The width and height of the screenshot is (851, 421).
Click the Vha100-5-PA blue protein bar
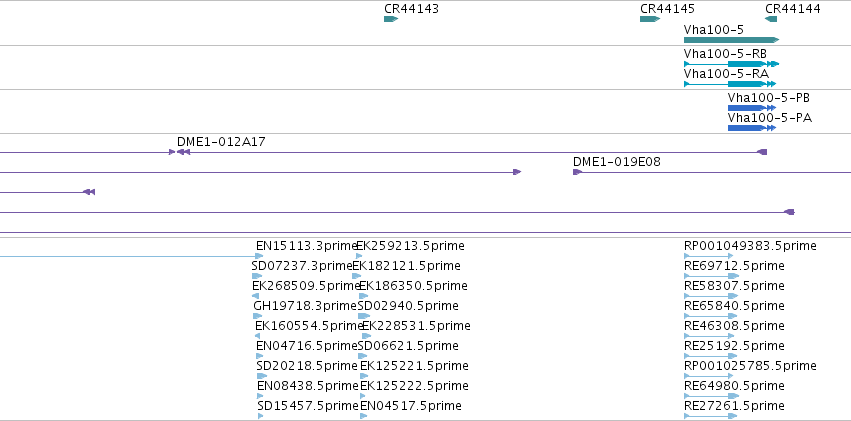752,128
